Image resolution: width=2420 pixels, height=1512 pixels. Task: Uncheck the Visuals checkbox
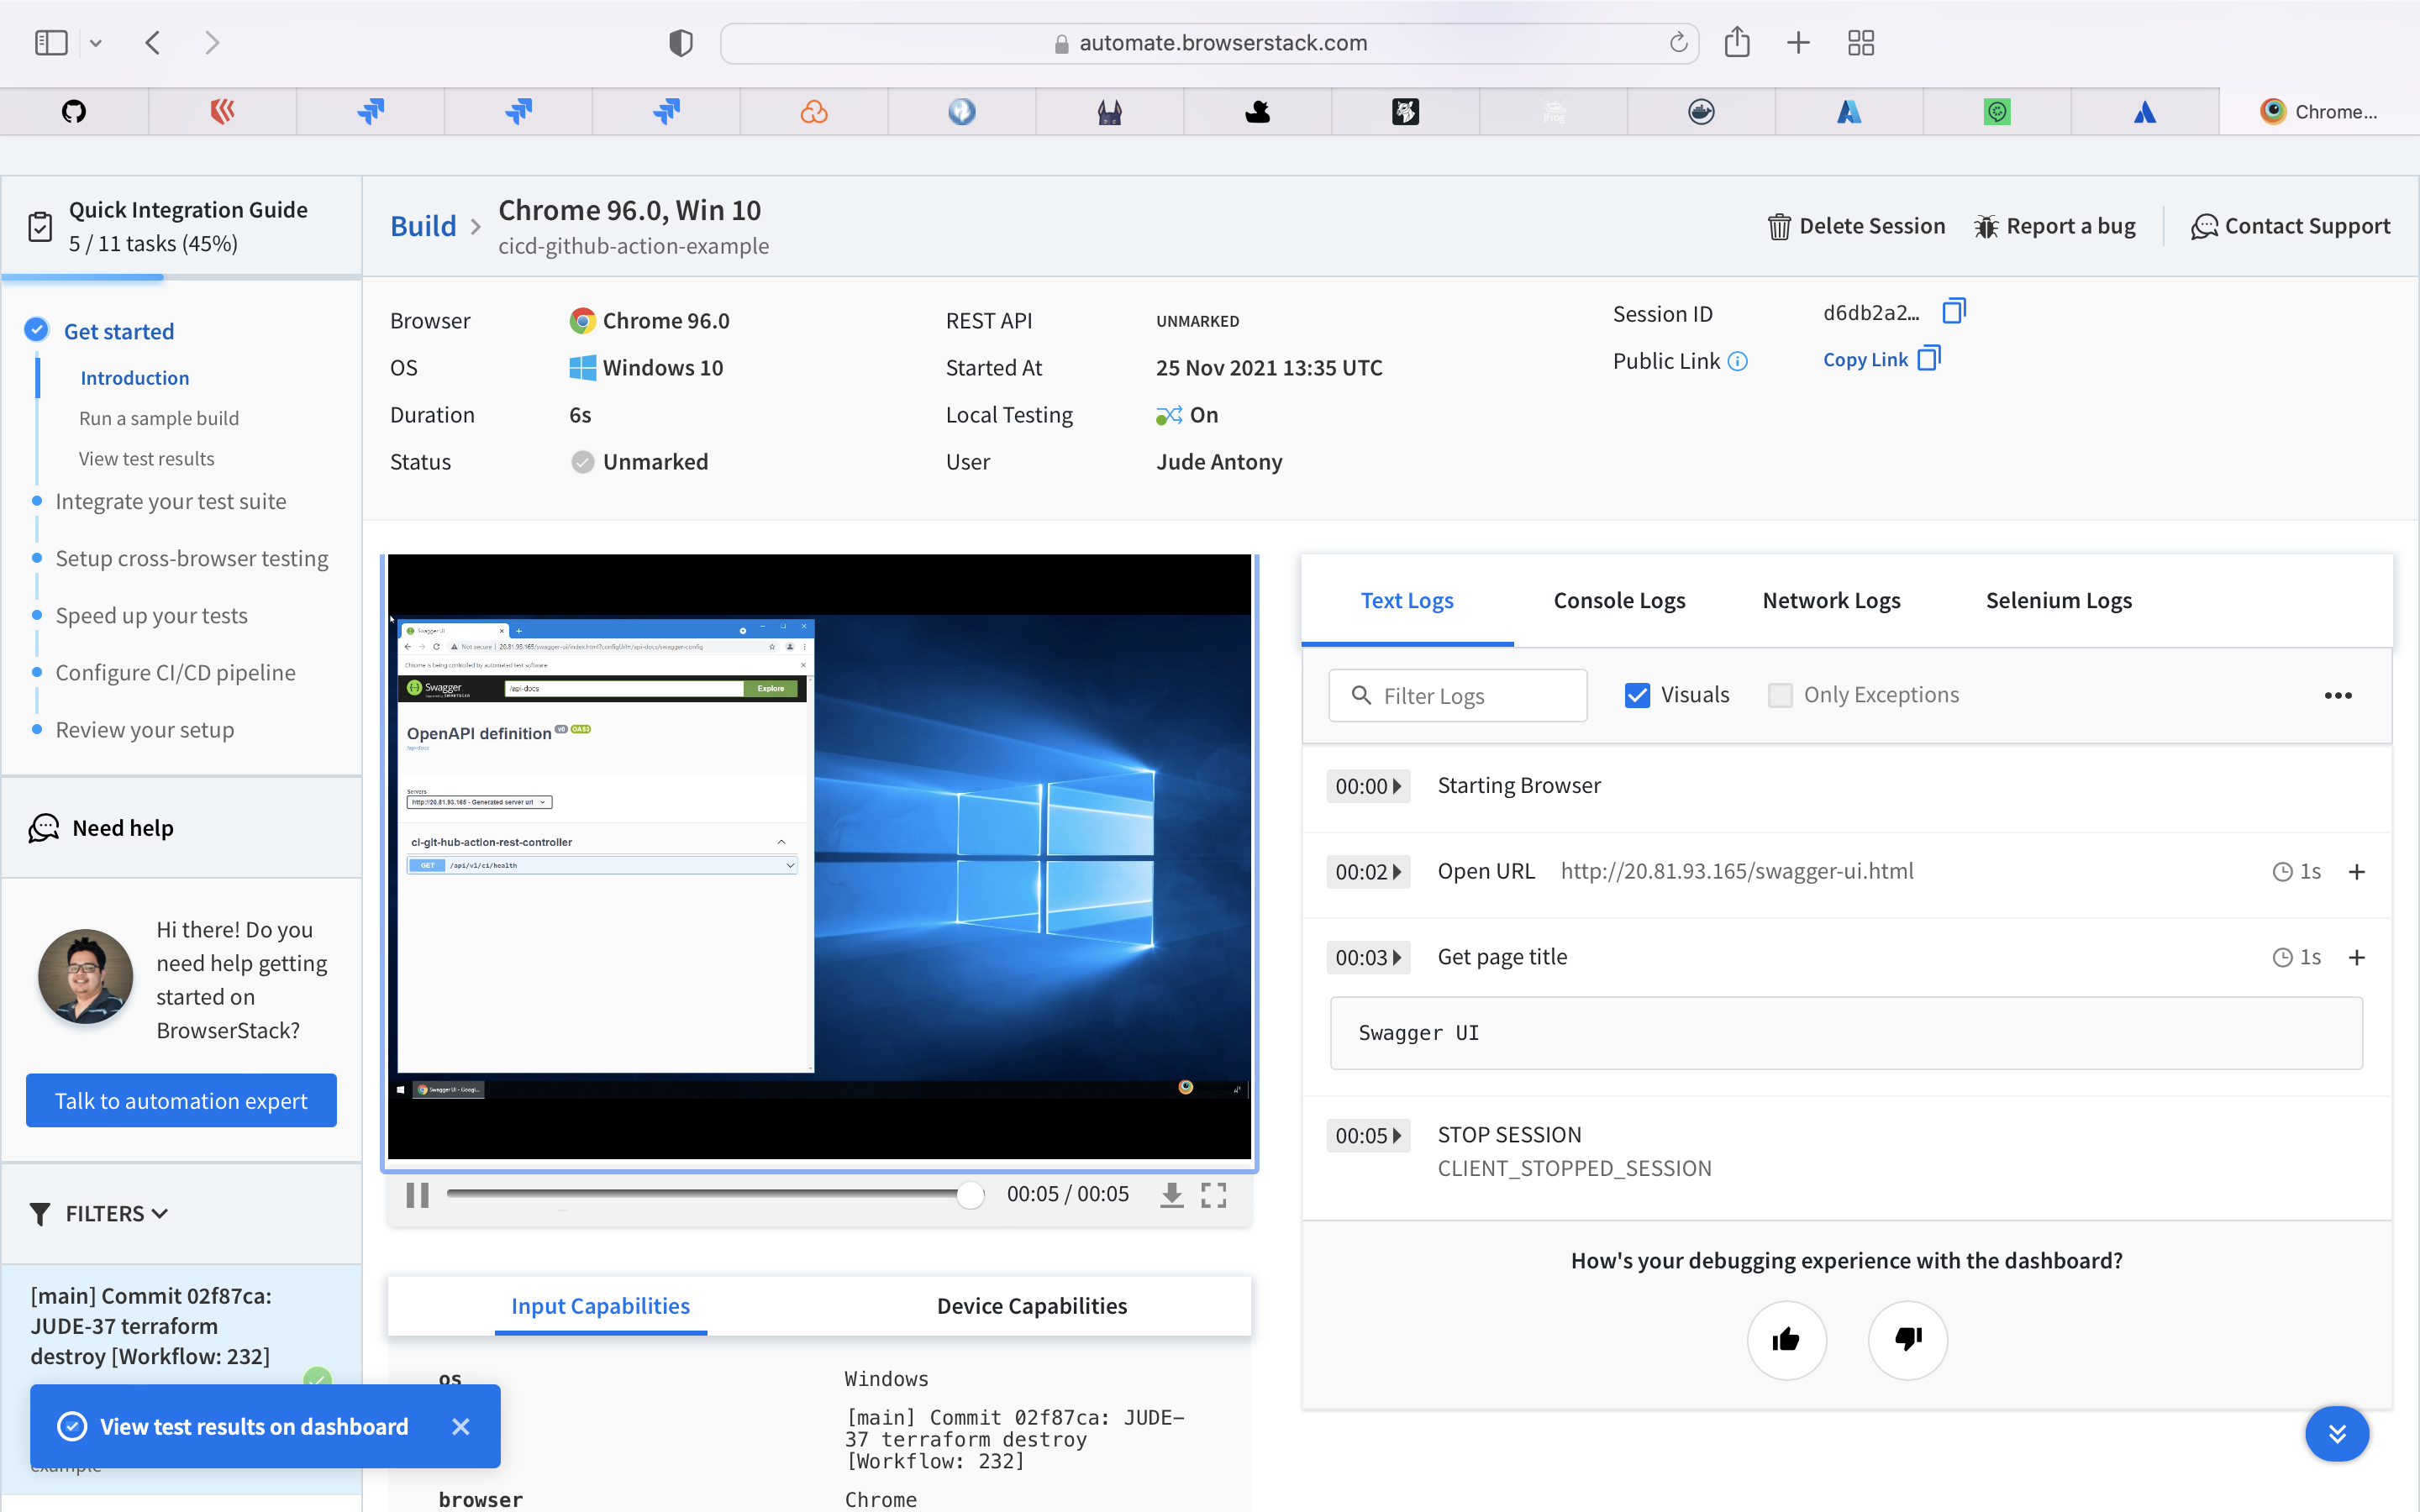click(x=1637, y=695)
